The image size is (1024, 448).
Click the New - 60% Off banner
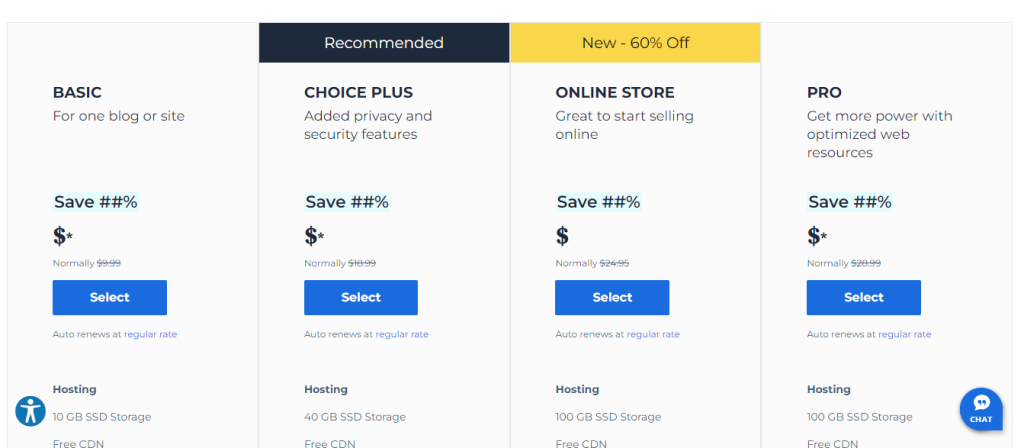(635, 43)
